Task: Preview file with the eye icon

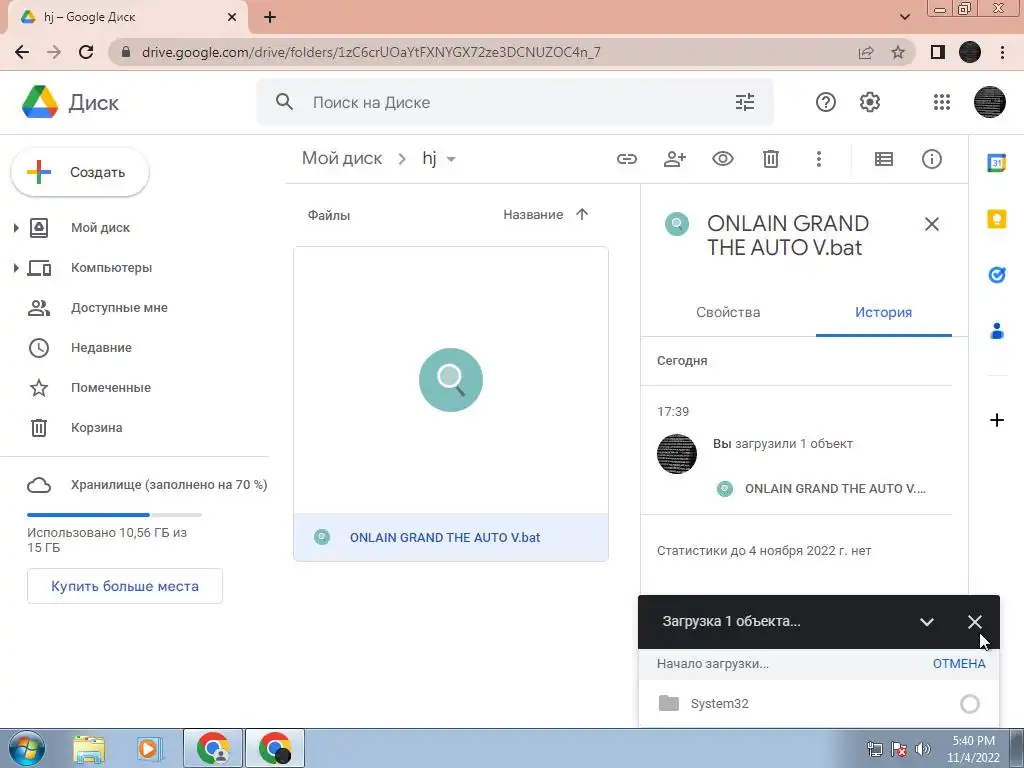Action: pos(722,159)
